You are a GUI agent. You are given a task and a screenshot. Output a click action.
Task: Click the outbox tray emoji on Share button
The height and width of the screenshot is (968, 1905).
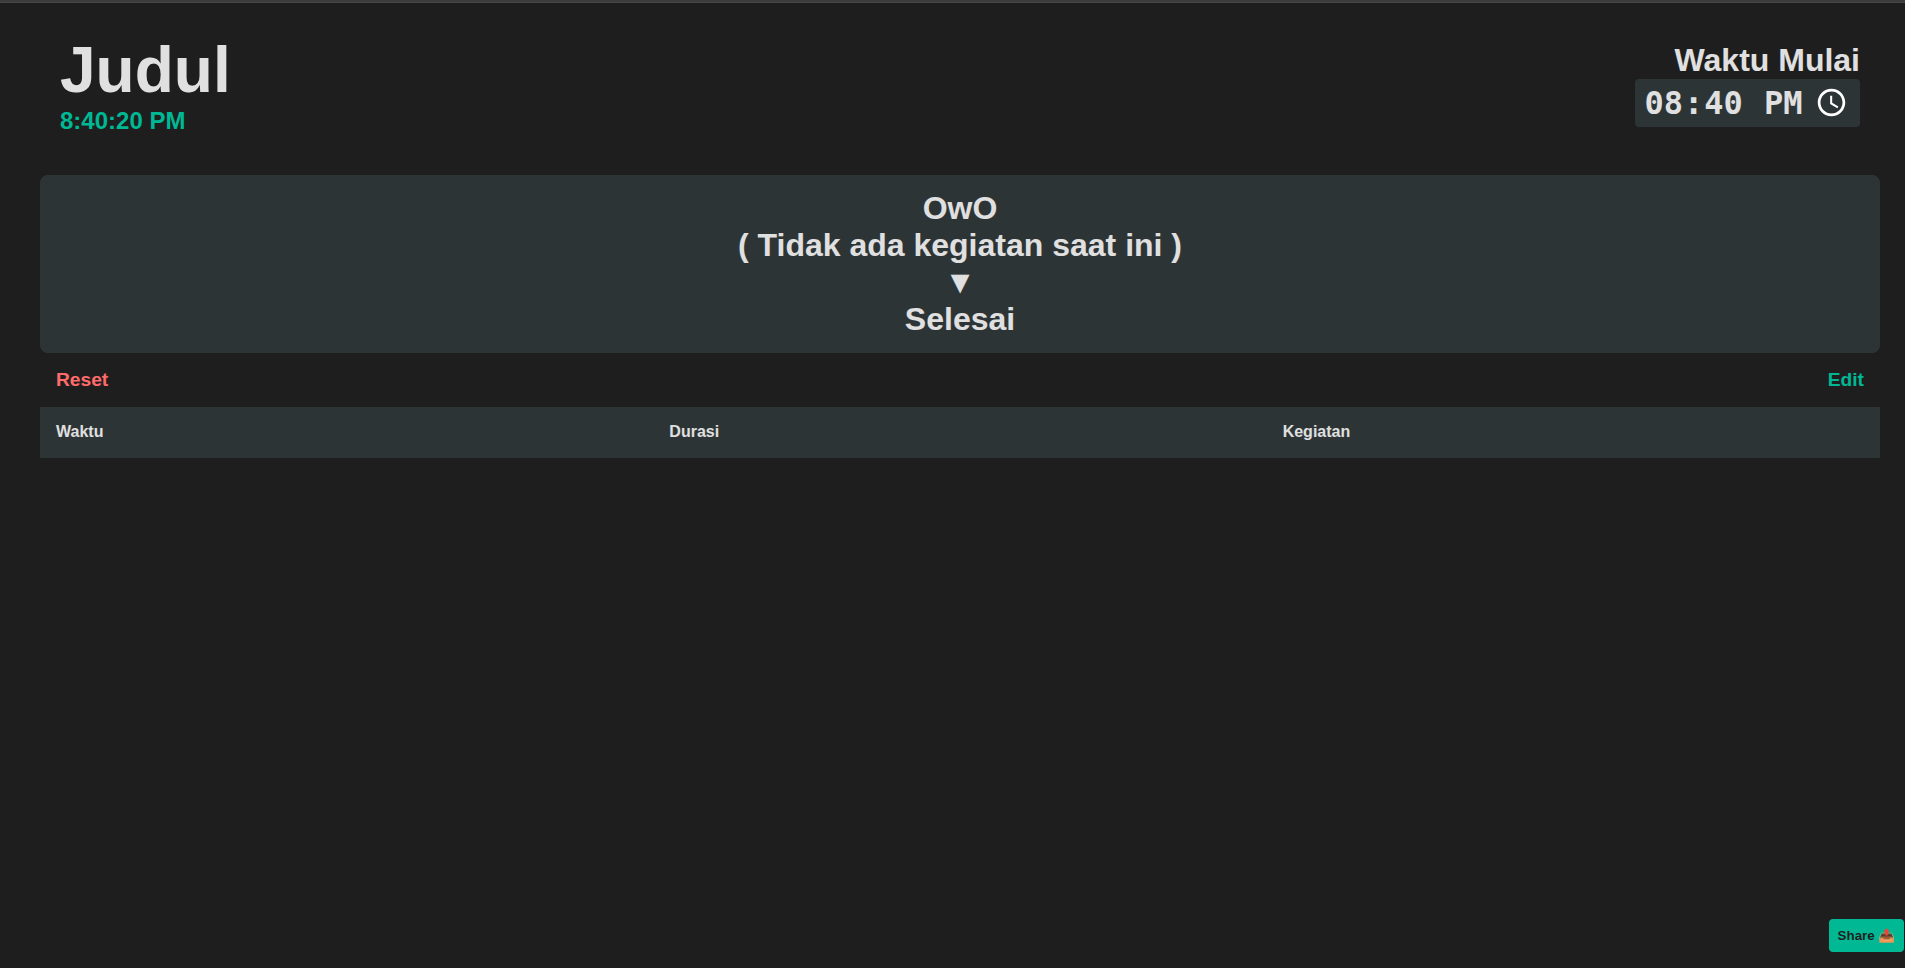pyautogui.click(x=1888, y=935)
